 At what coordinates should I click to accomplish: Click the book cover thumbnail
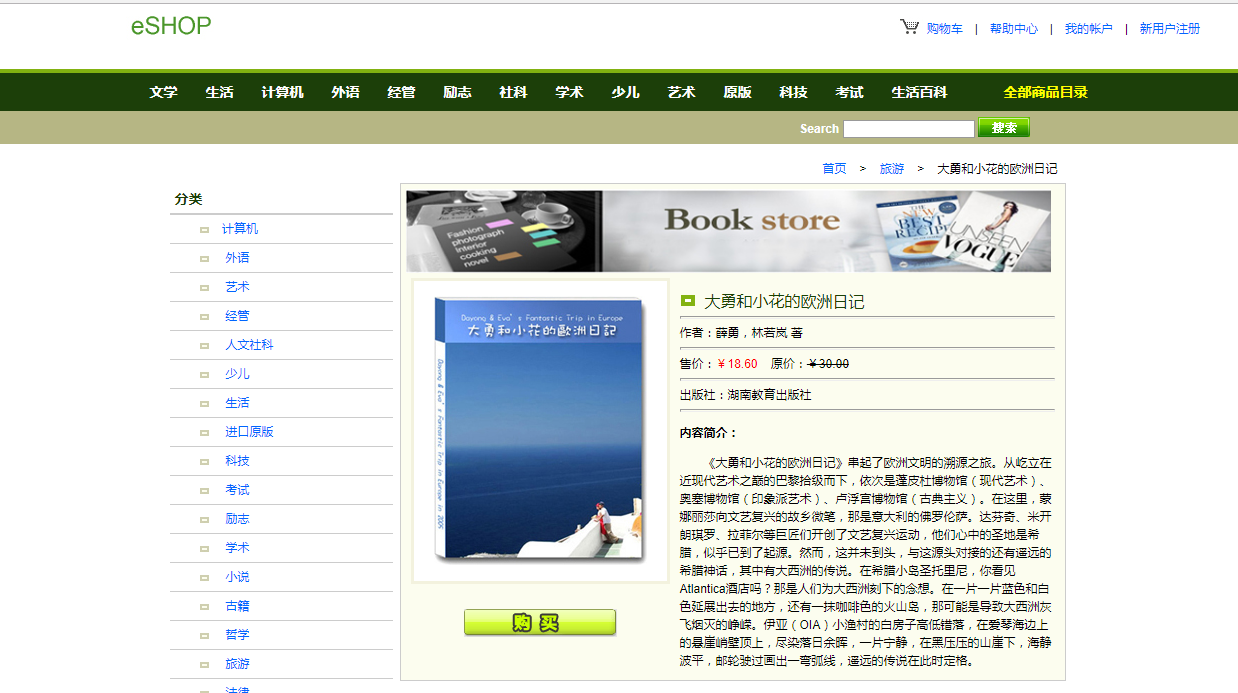[x=540, y=431]
